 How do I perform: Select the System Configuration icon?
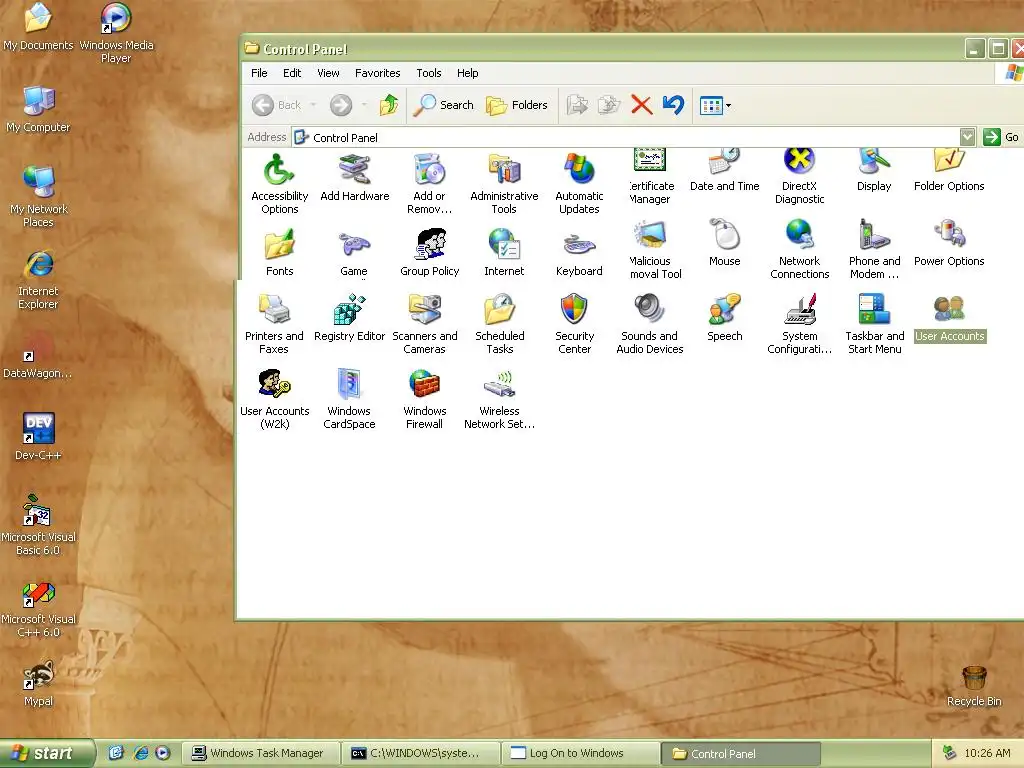[x=799, y=324]
